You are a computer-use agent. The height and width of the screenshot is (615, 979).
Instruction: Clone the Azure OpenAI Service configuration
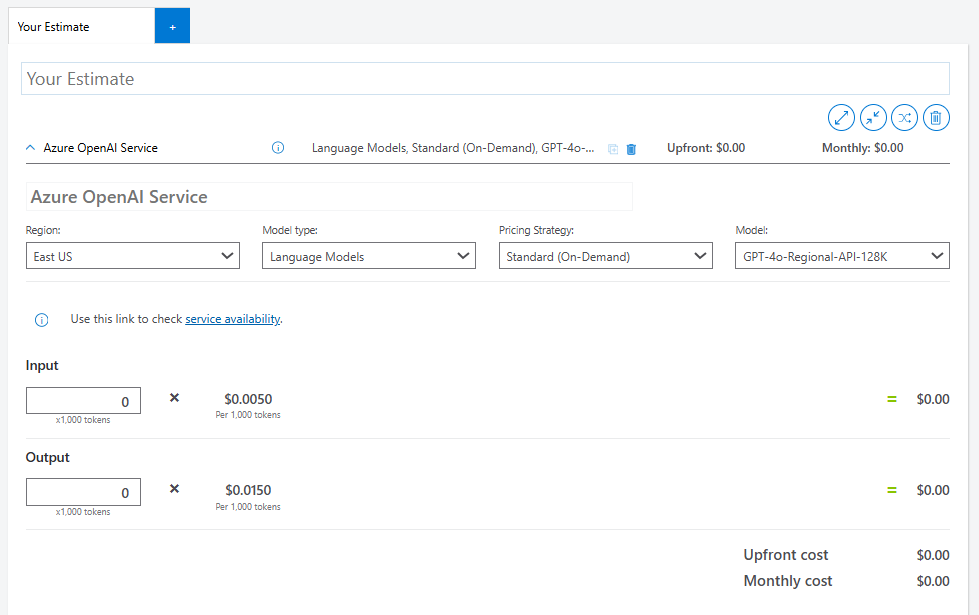[x=612, y=148]
